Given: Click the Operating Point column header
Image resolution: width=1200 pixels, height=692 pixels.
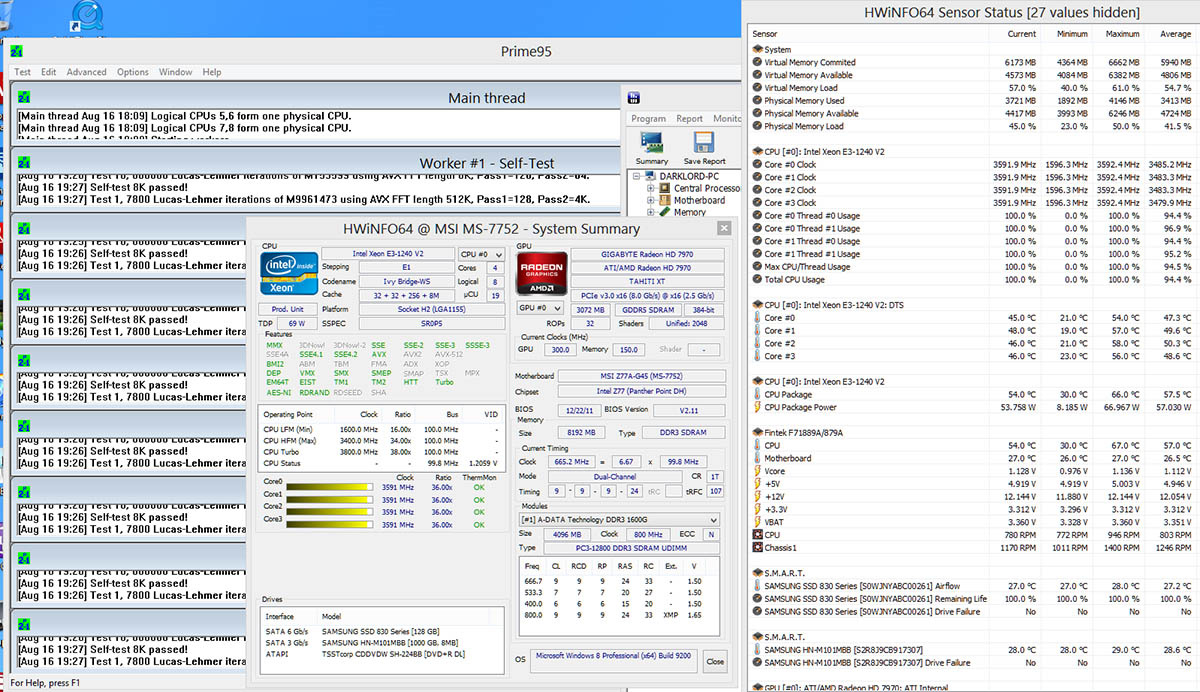Looking at the screenshot, I should [x=290, y=413].
